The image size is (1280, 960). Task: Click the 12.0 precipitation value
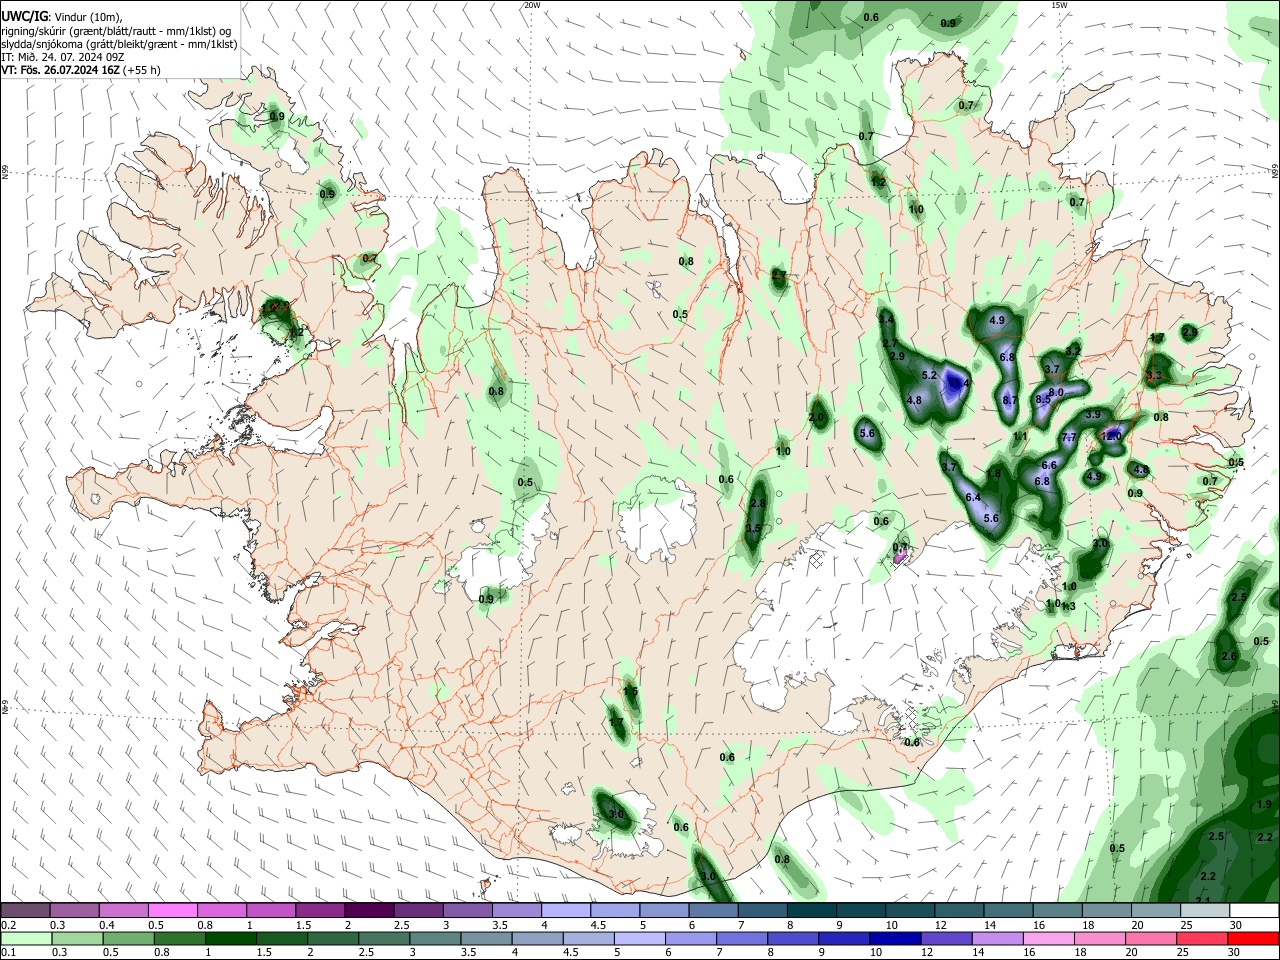pos(1110,436)
